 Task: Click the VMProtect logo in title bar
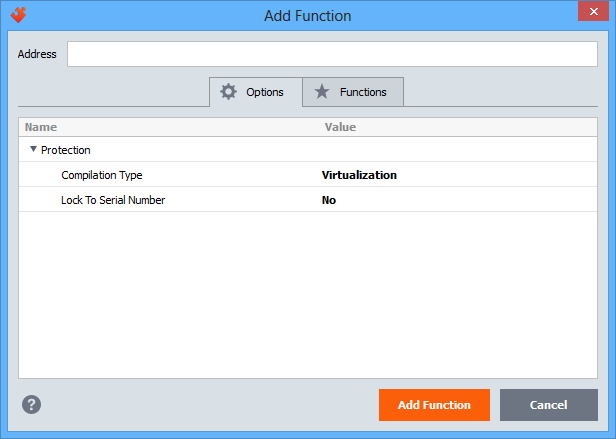pos(17,15)
